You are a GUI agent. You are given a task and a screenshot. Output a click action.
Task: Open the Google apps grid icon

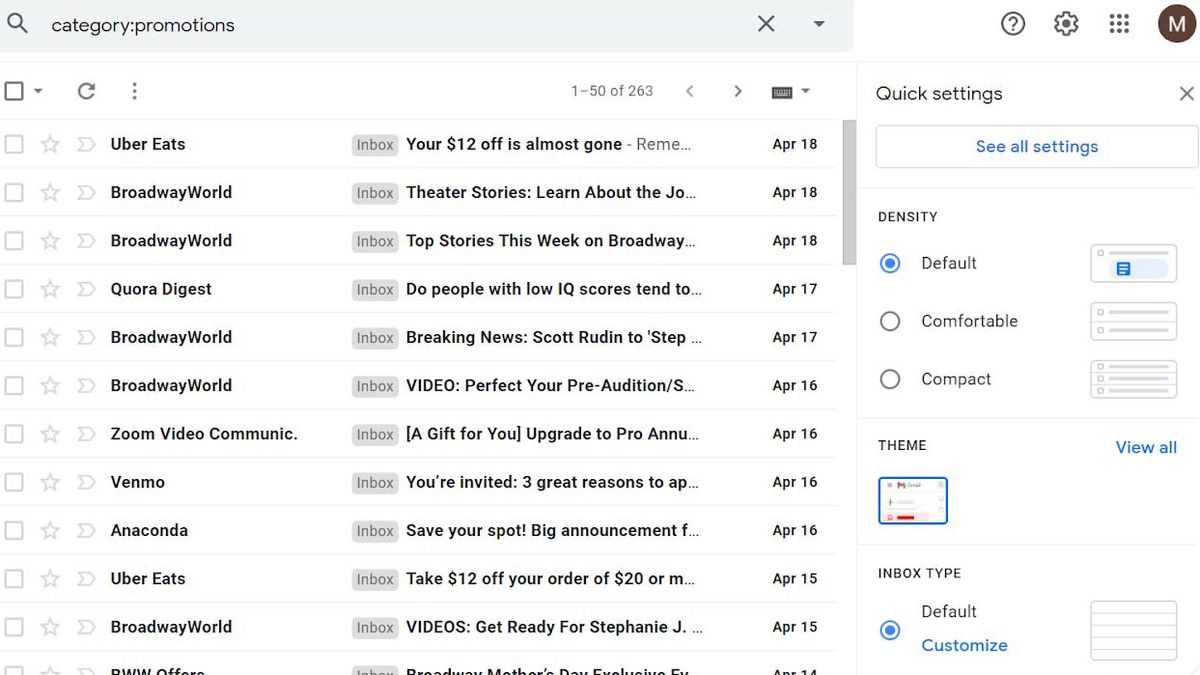pos(1119,23)
